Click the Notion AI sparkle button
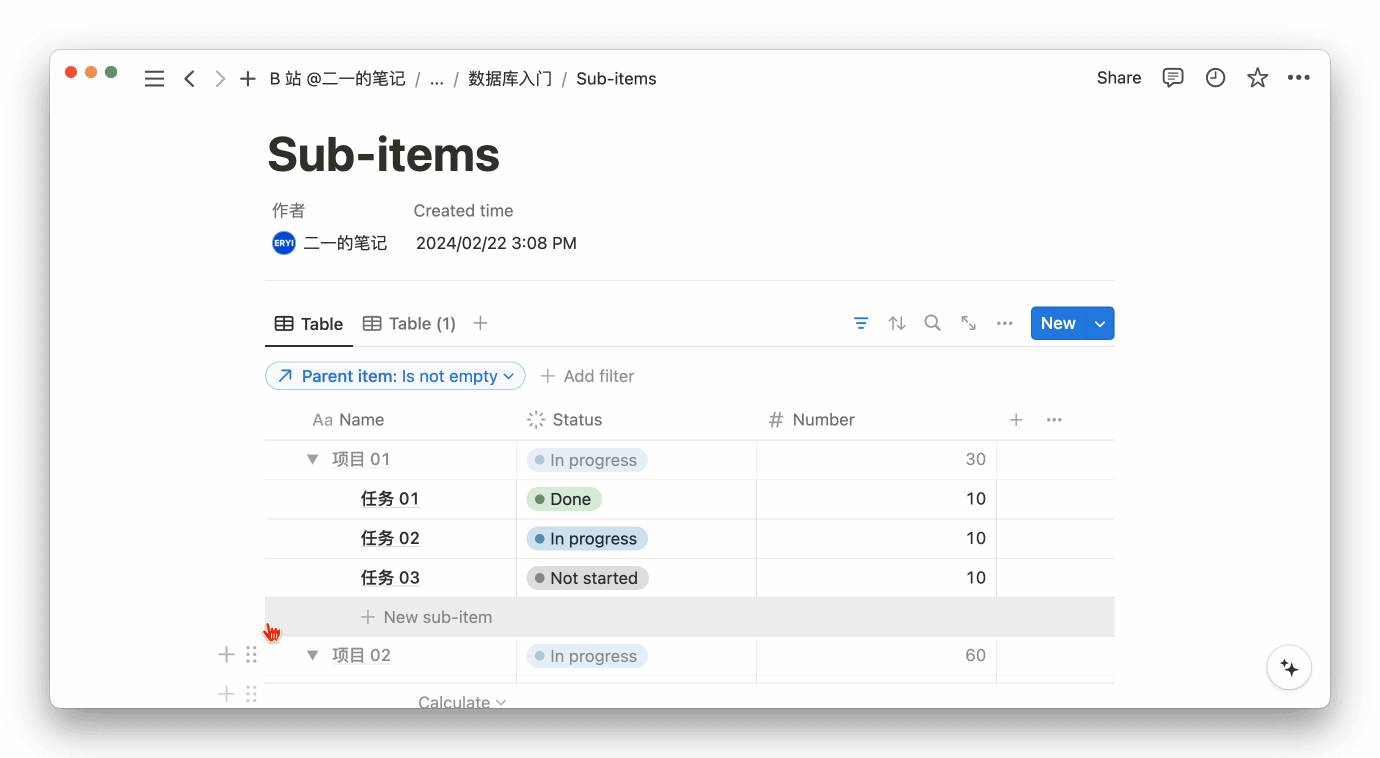The height and width of the screenshot is (758, 1380). click(1289, 668)
